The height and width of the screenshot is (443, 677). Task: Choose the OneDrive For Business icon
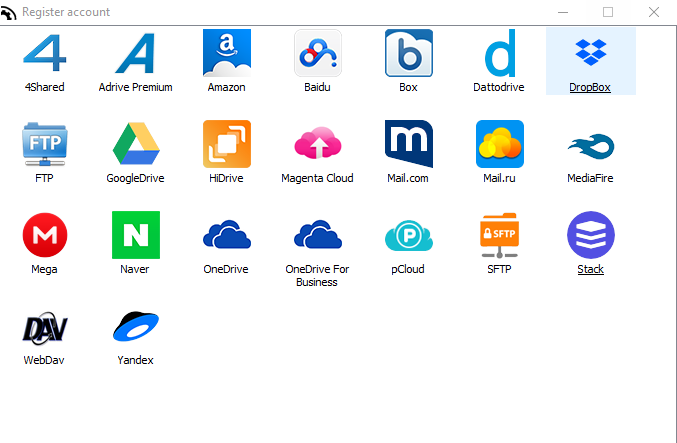318,234
